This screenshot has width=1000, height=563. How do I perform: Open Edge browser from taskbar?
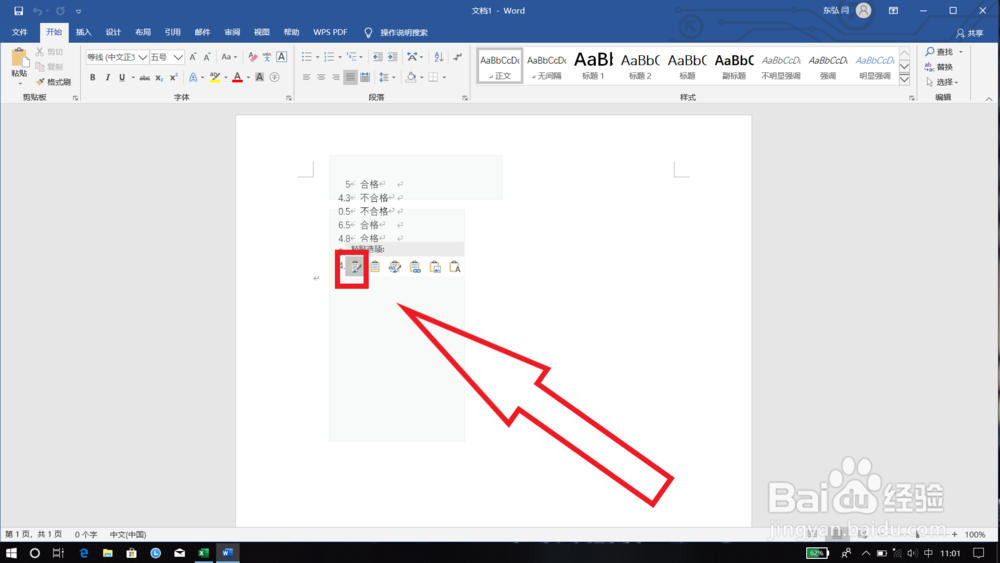click(84, 553)
